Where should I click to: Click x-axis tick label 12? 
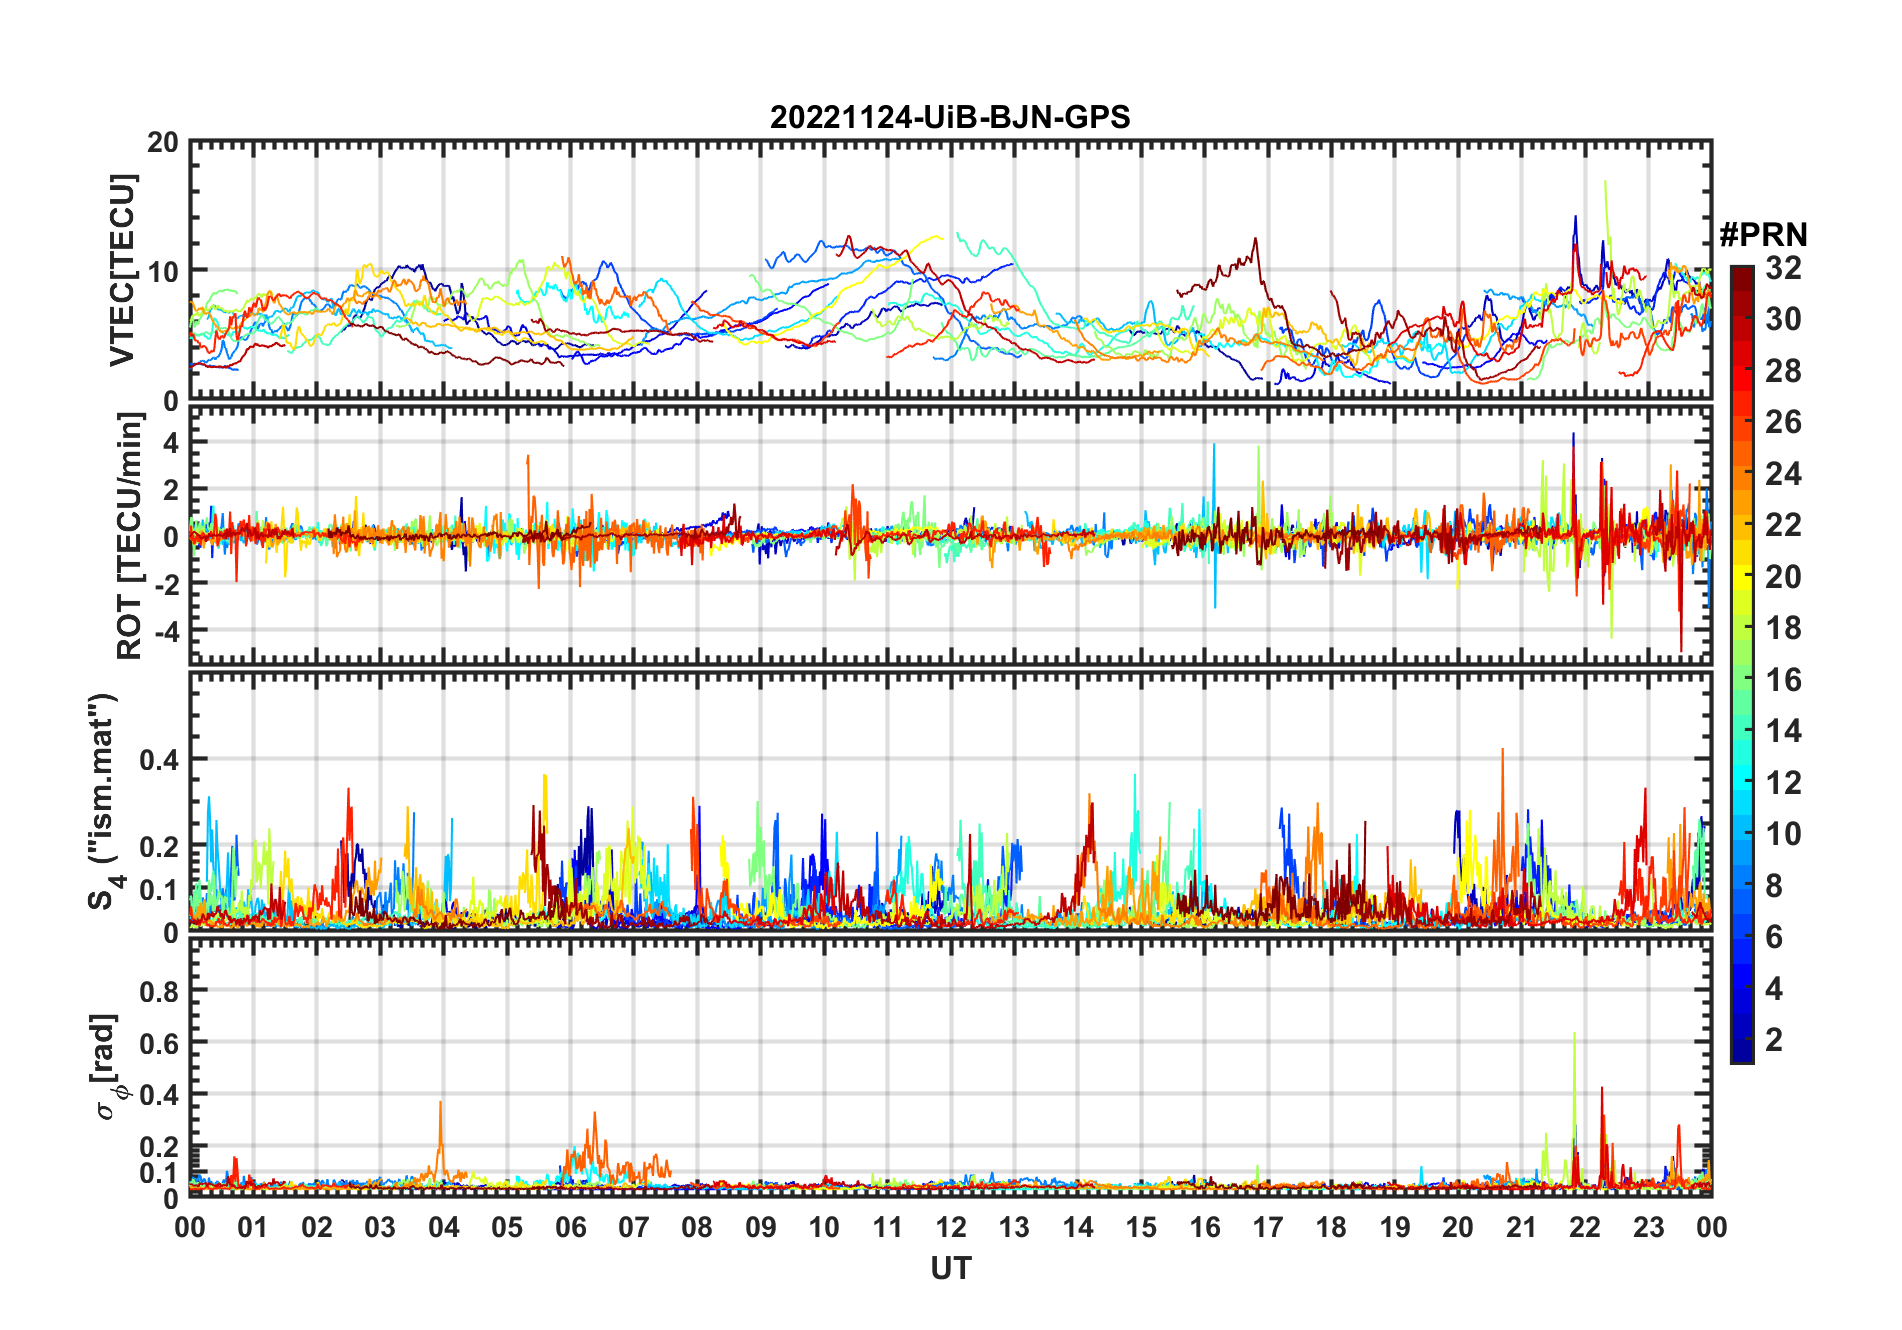(951, 1227)
